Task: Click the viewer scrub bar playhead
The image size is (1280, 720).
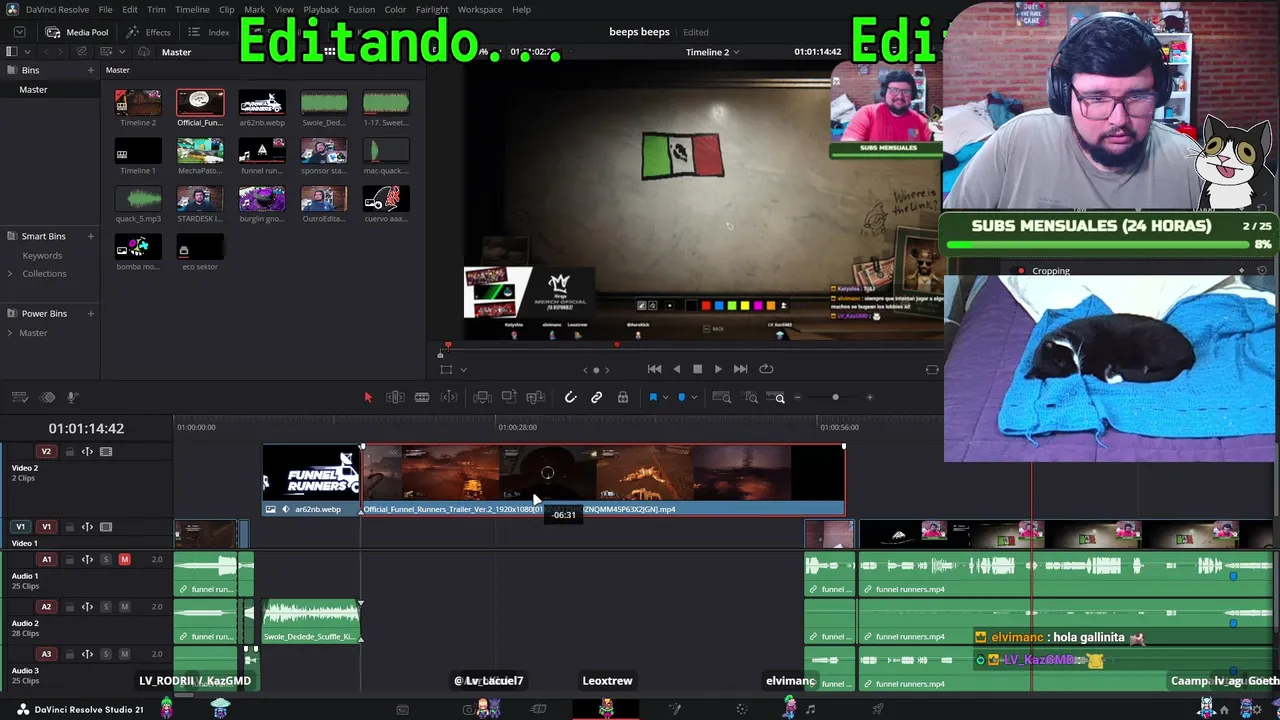Action: pos(448,345)
